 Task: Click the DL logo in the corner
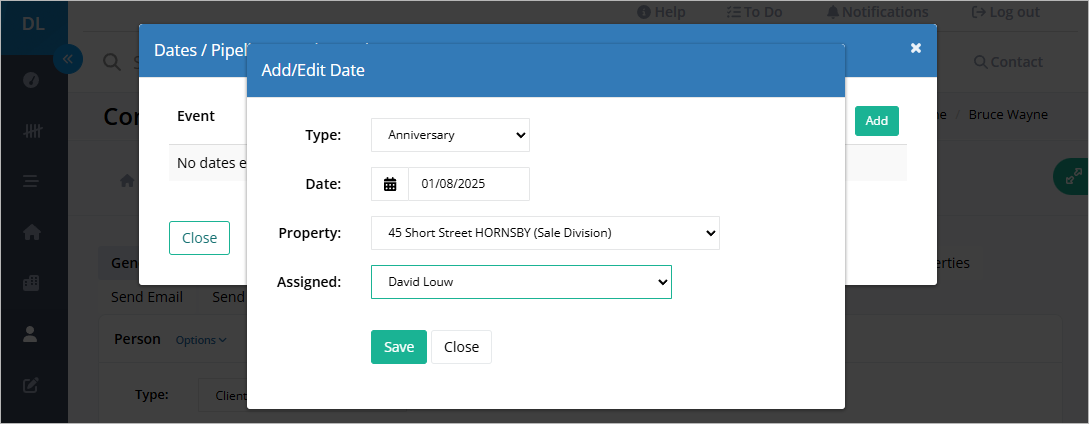pos(33,24)
